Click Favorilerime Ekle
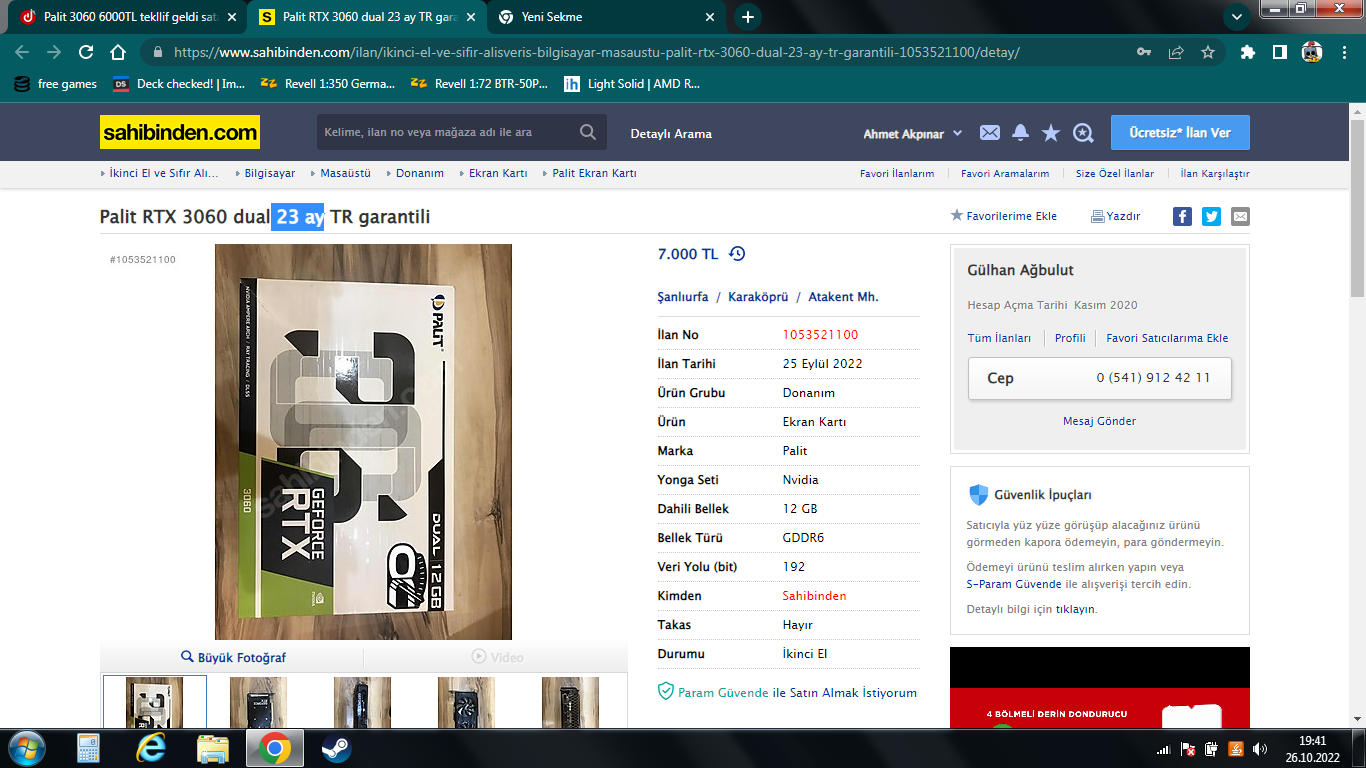Screen dimensions: 1366x768 point(1003,216)
